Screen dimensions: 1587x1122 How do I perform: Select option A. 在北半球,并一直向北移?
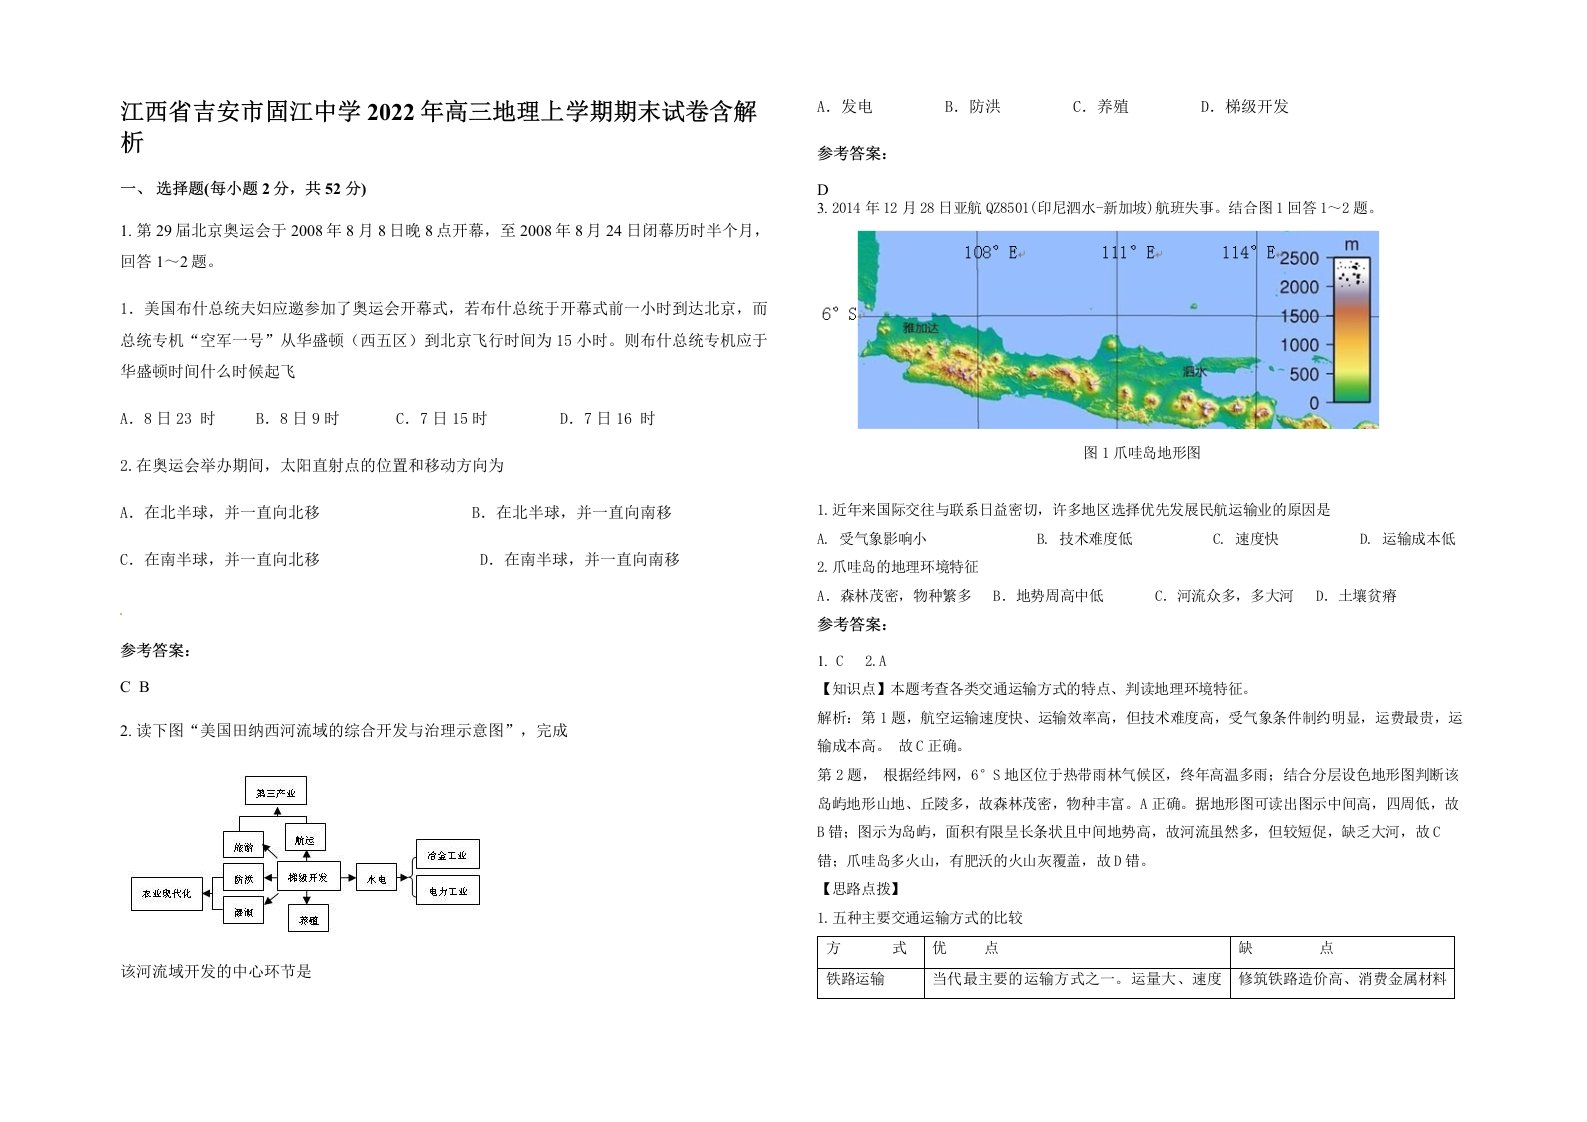point(220,513)
